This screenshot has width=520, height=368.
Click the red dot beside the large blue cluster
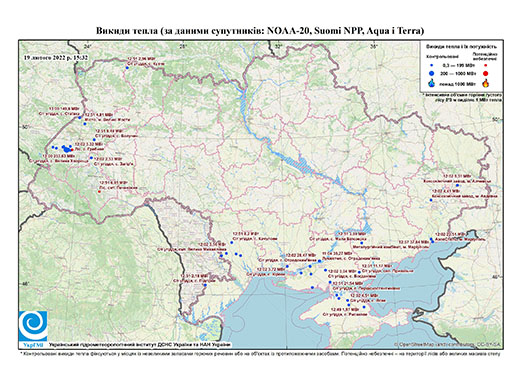click(72, 149)
